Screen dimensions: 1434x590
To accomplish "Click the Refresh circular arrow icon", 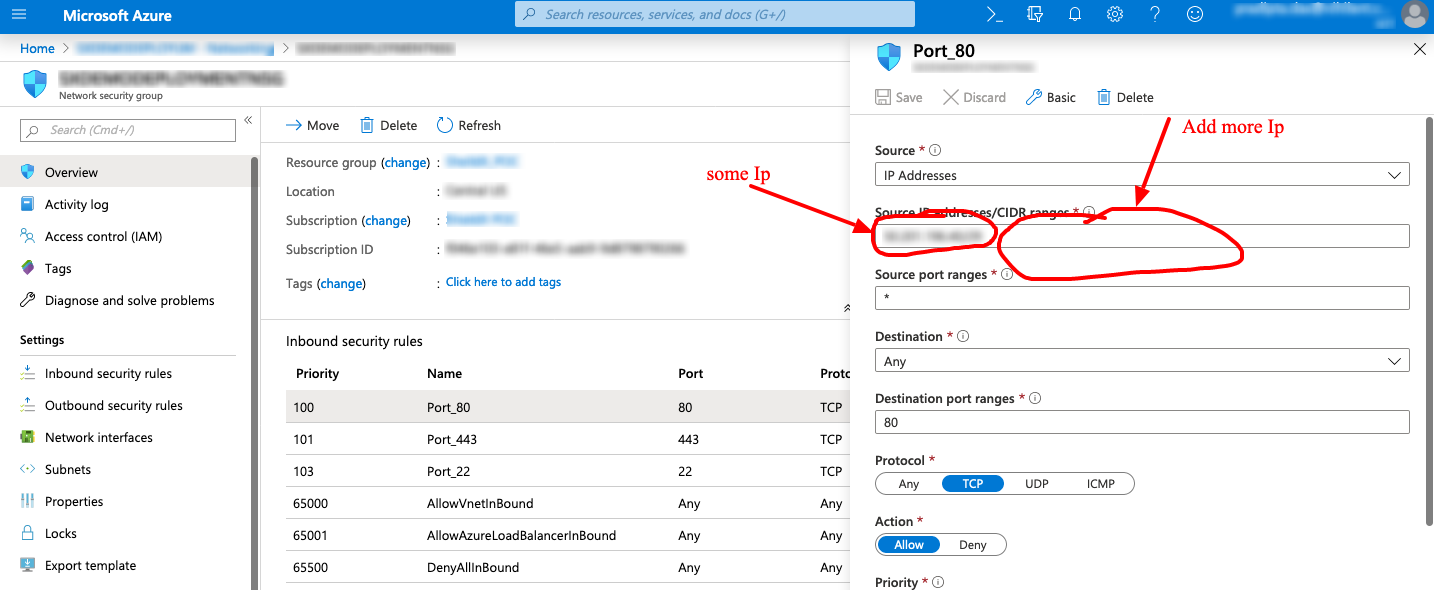I will pos(445,125).
